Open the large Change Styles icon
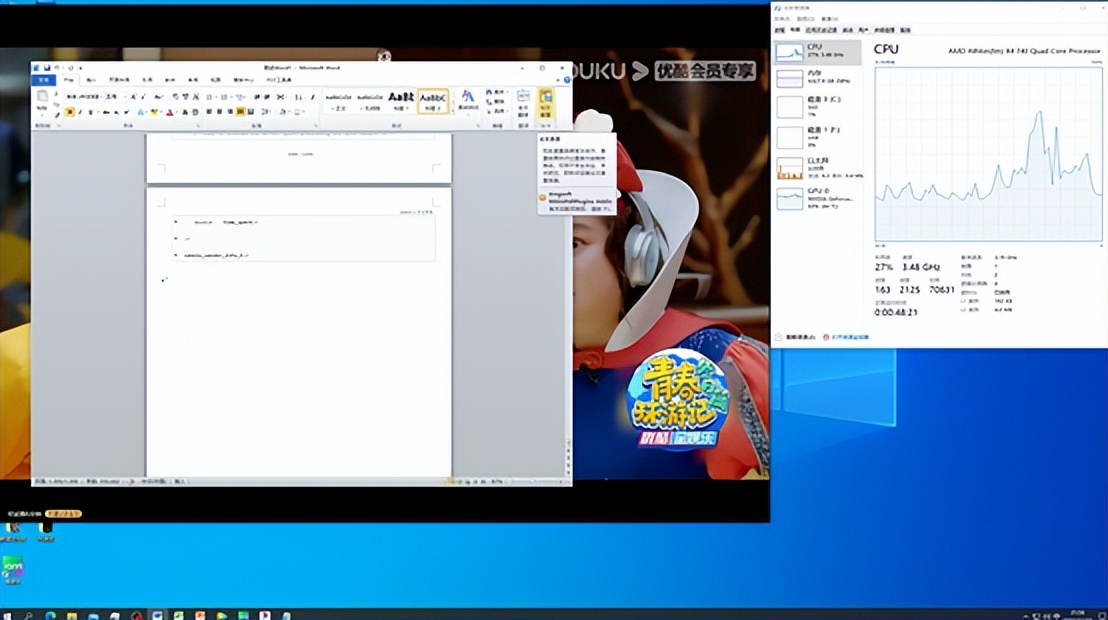 [x=467, y=100]
